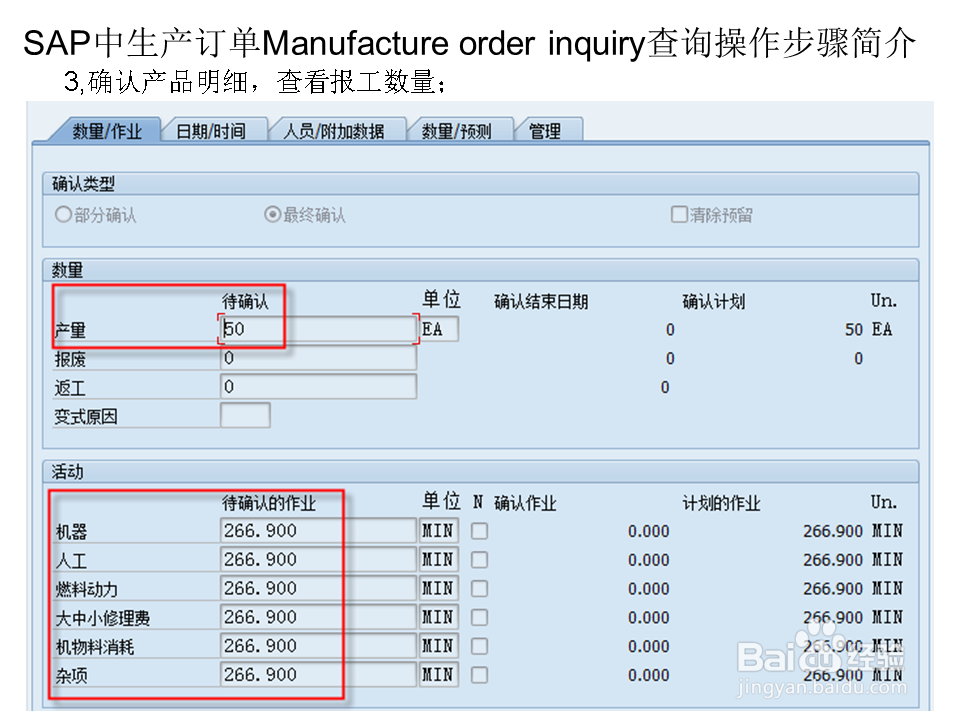Select the 最终确认 radio button

272,214
